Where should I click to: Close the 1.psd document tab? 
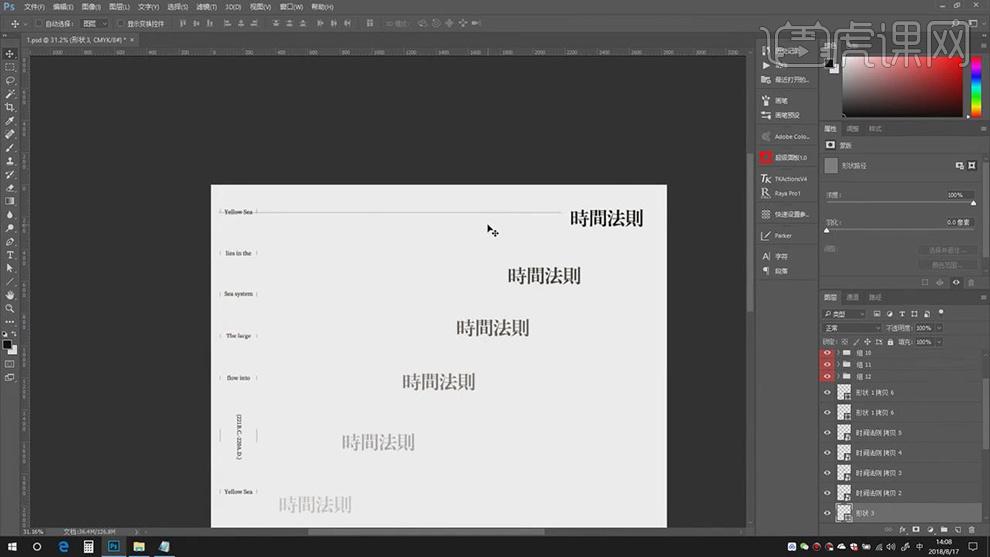point(132,40)
